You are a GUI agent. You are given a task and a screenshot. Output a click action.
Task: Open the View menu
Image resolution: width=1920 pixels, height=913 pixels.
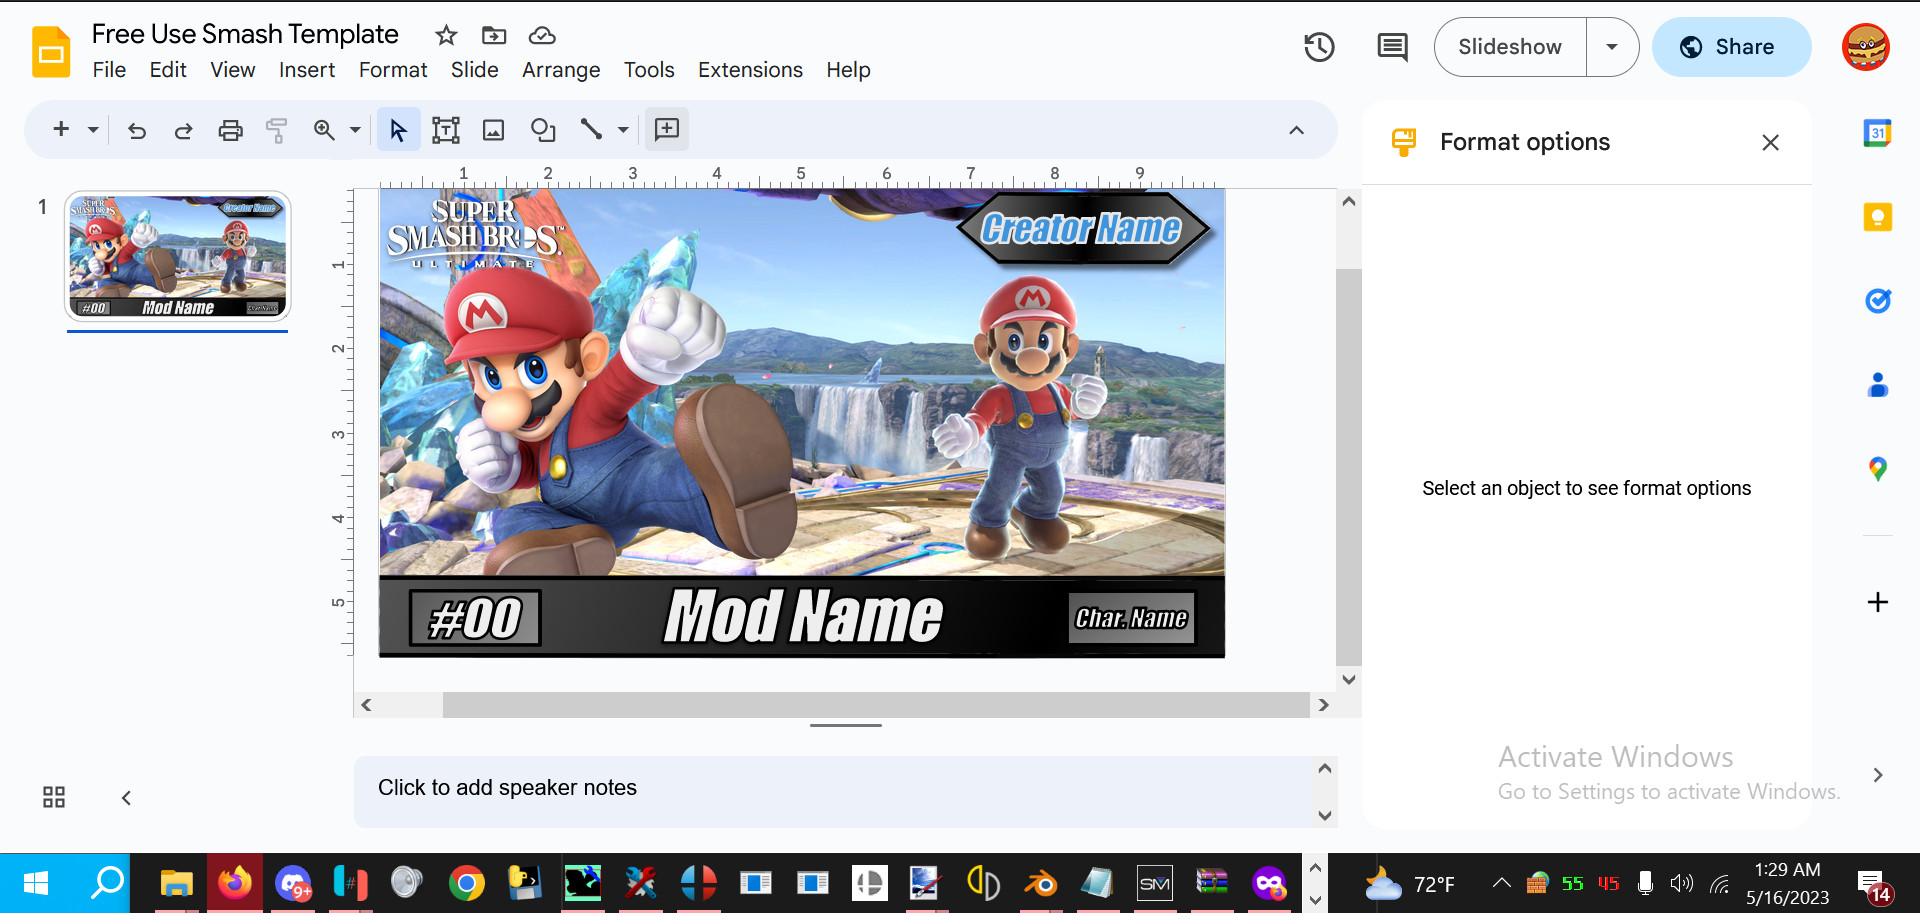pyautogui.click(x=232, y=70)
